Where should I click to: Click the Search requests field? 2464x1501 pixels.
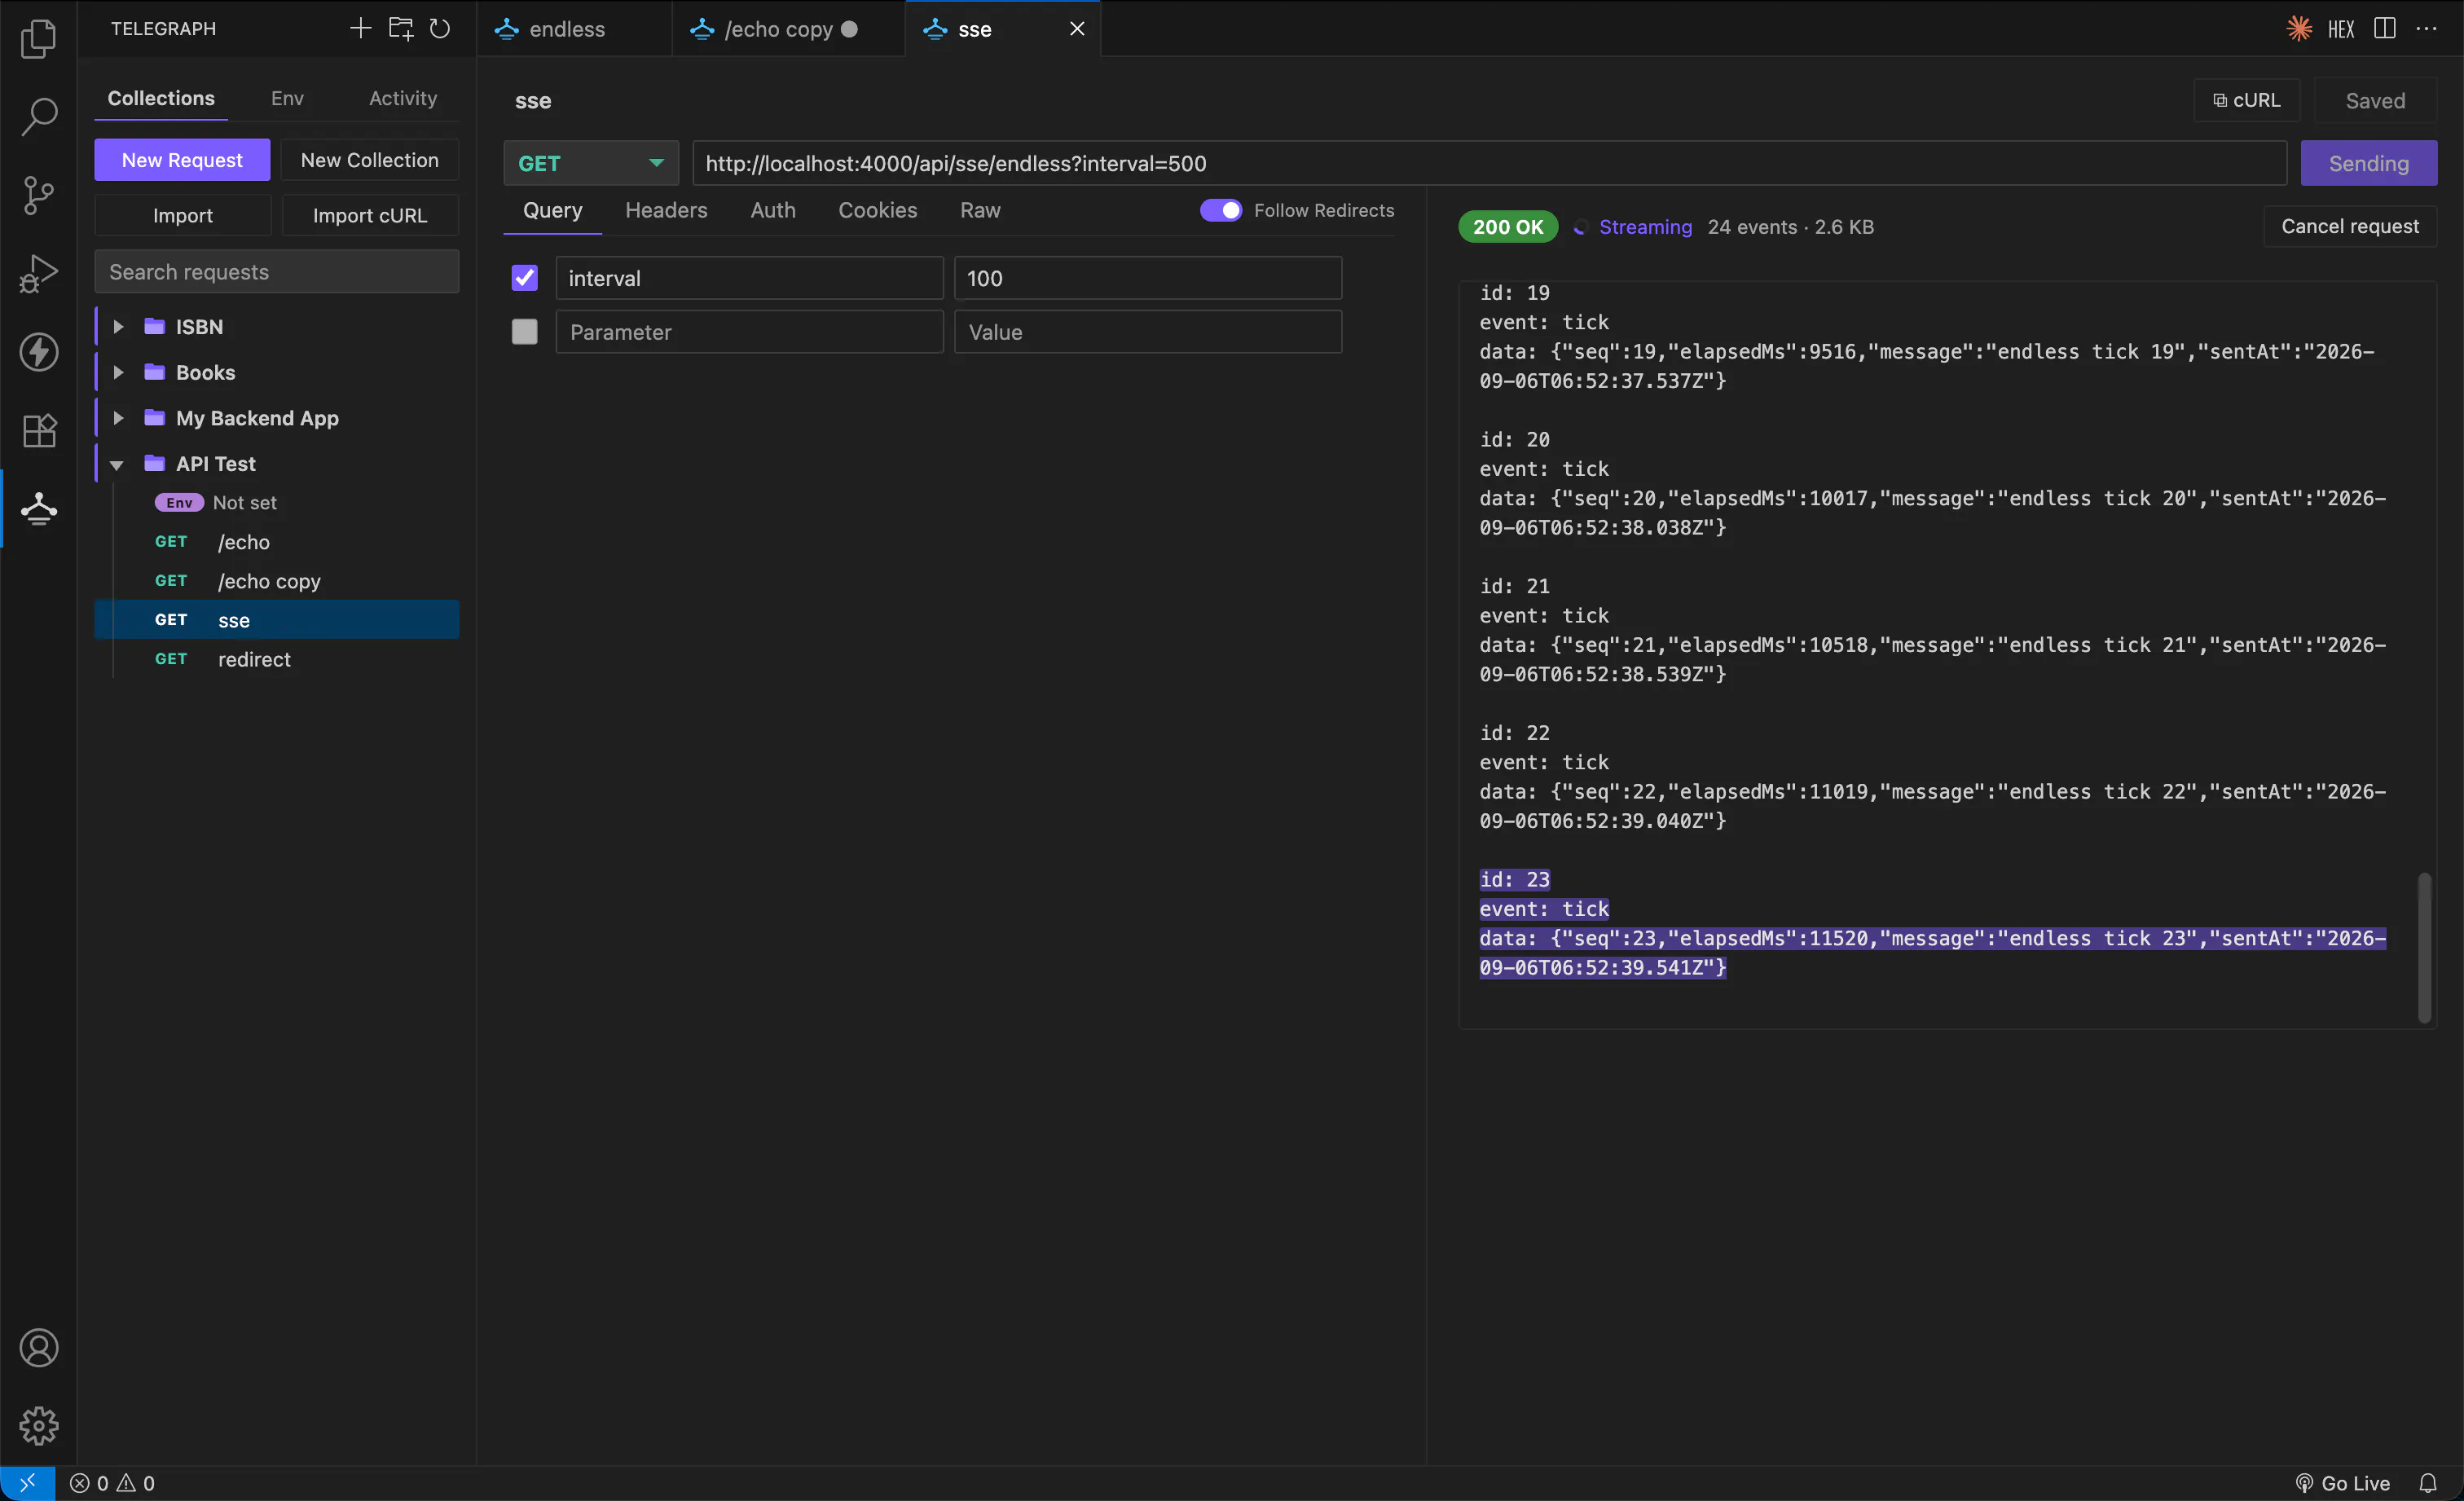click(x=277, y=271)
